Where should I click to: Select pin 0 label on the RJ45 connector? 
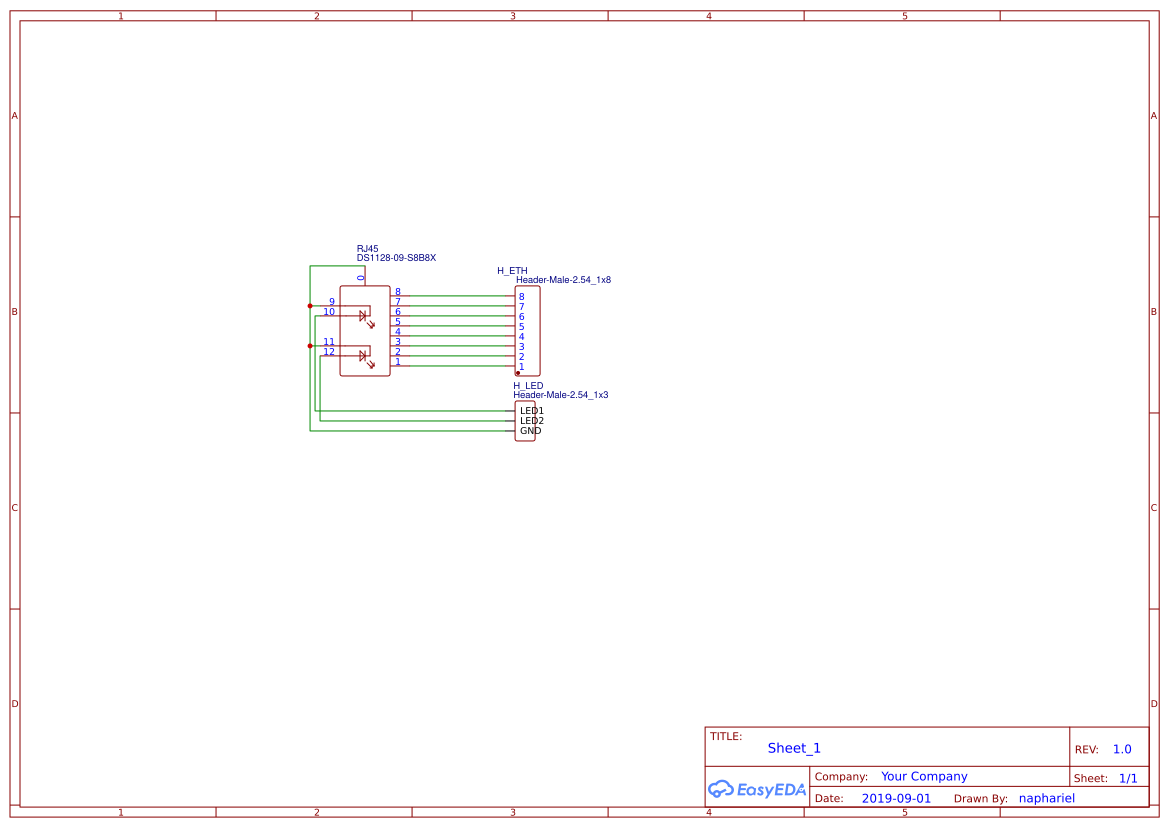(360, 278)
